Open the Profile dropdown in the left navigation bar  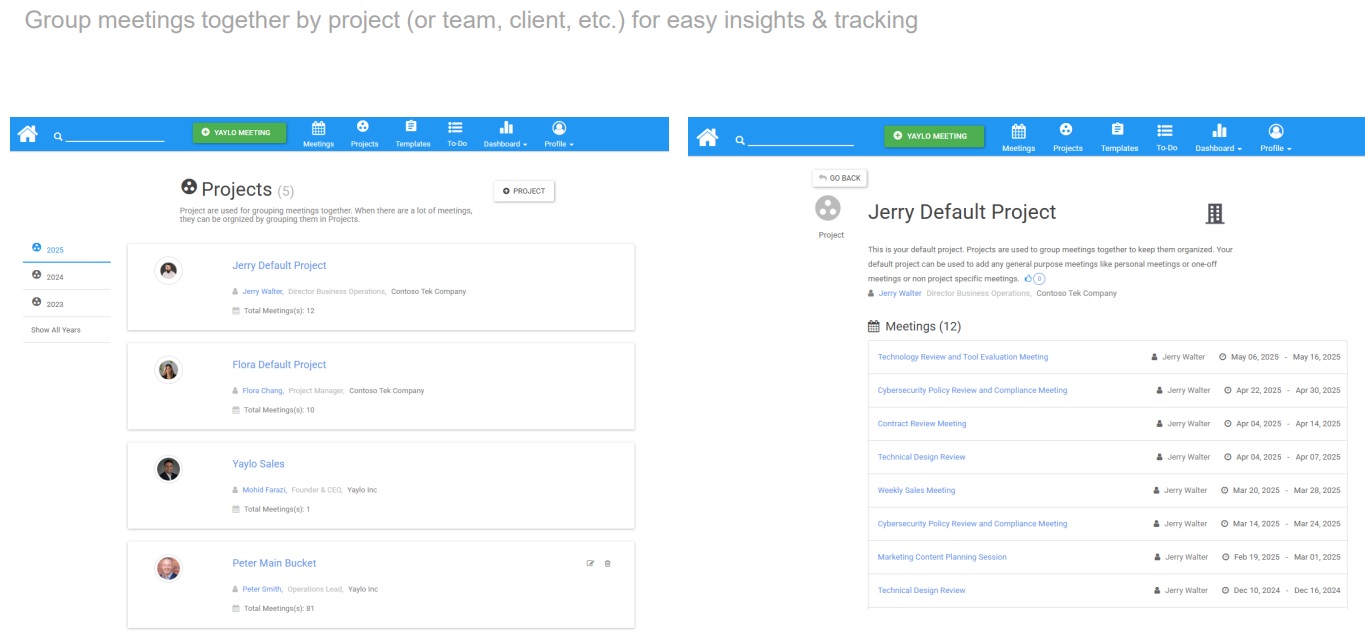click(x=559, y=133)
